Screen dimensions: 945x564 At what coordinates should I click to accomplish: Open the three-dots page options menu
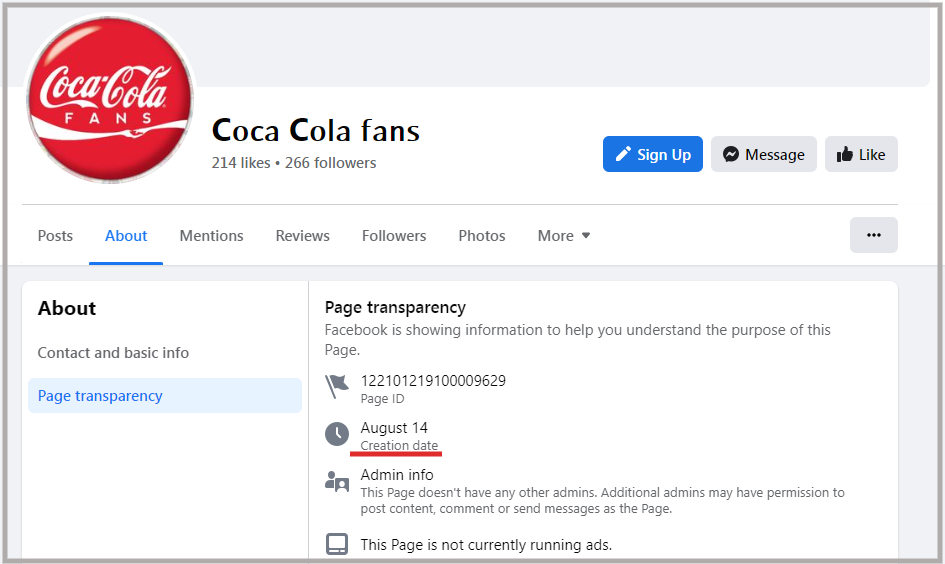874,235
